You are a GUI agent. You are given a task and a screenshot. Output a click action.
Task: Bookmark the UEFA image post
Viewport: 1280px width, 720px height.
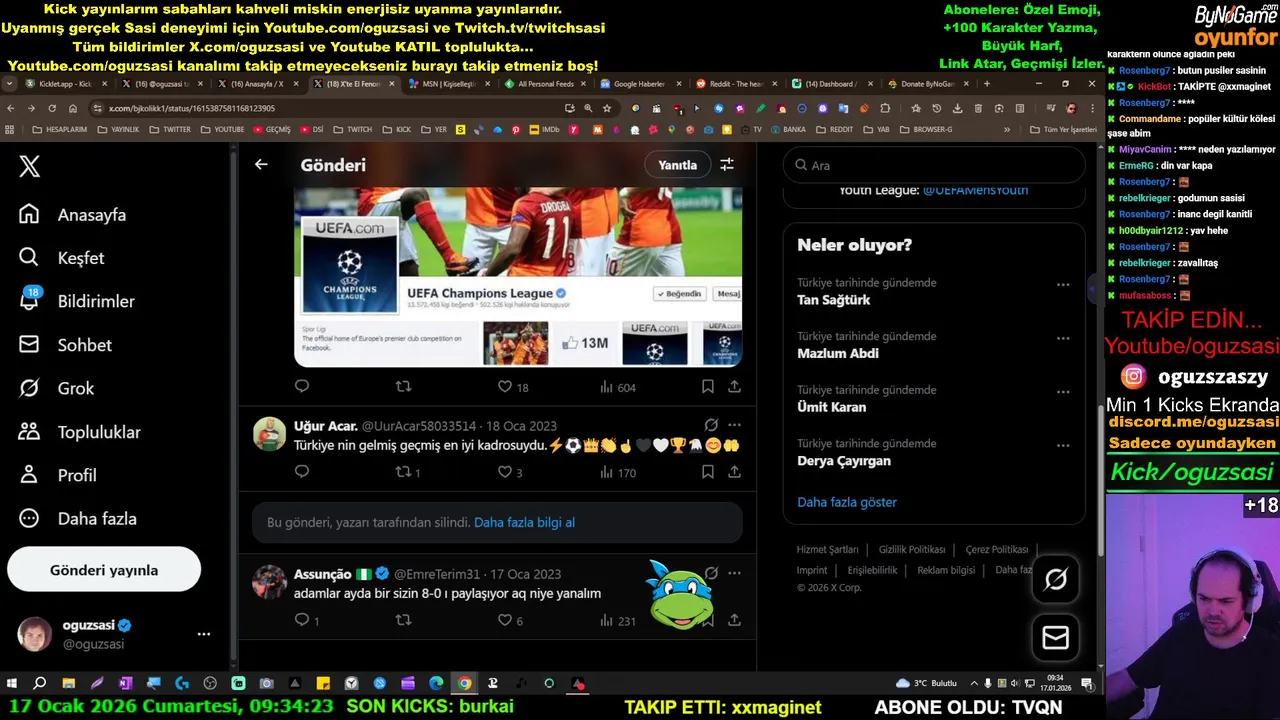708,386
